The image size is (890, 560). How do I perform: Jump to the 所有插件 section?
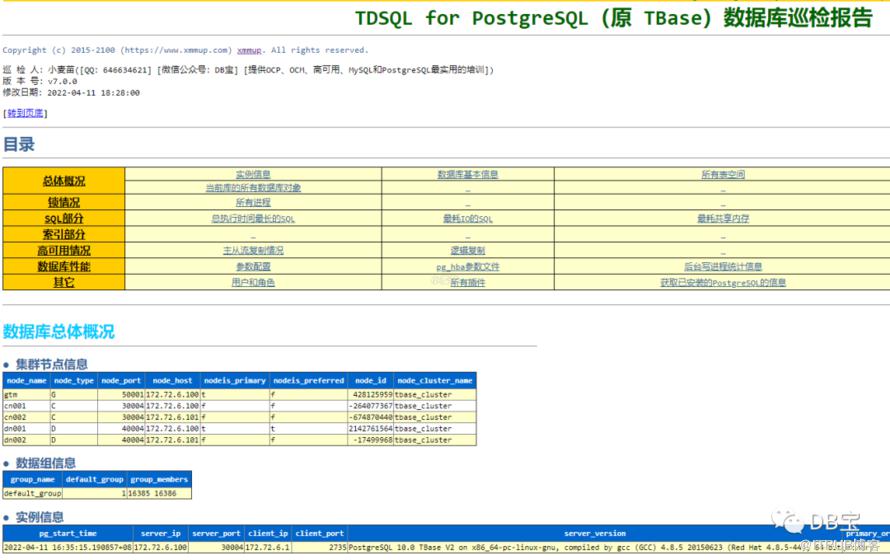pos(467,283)
